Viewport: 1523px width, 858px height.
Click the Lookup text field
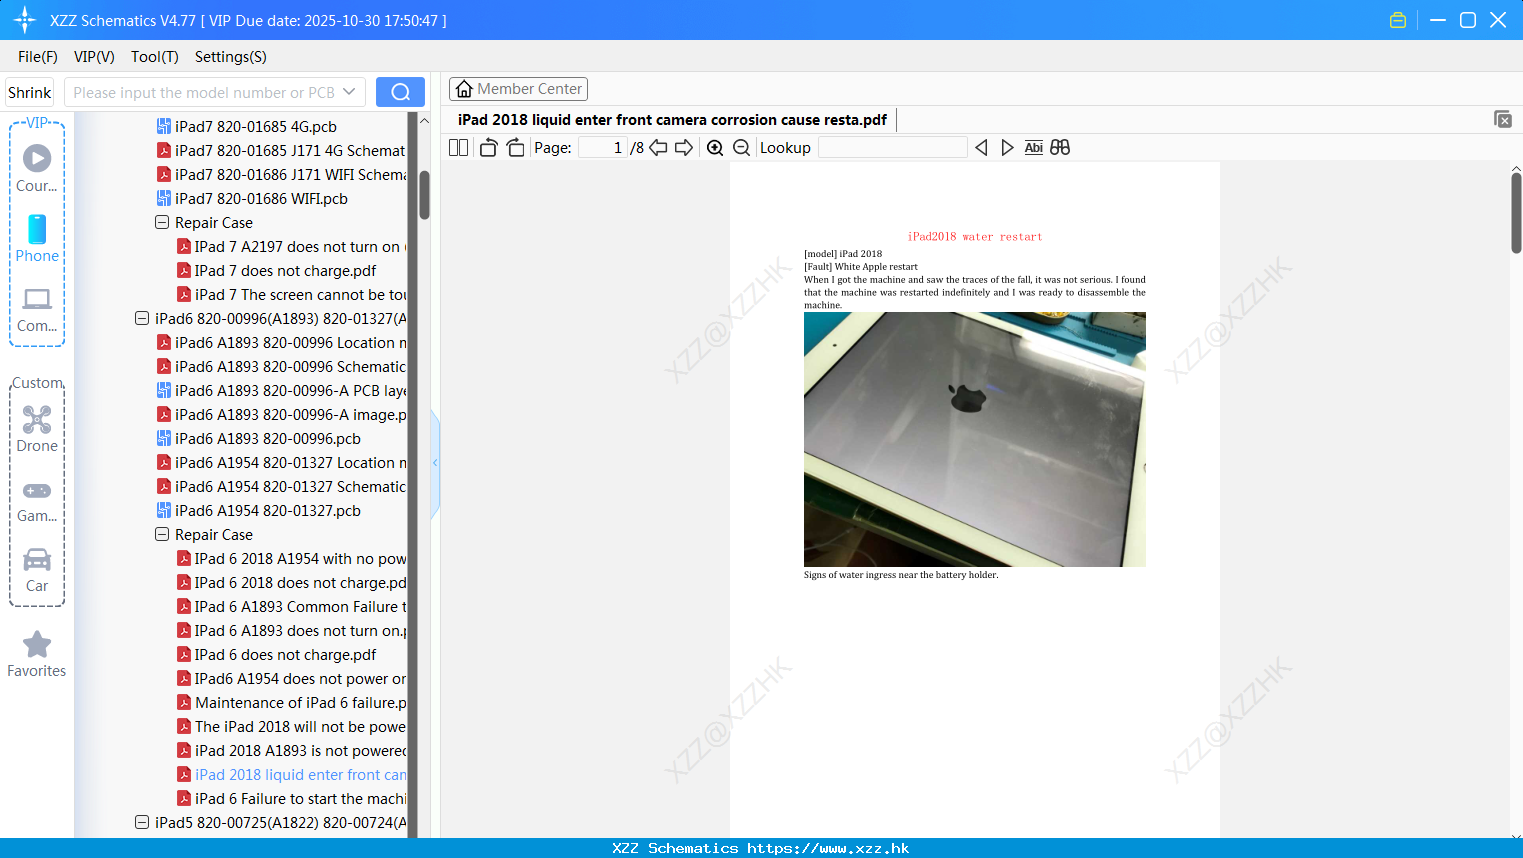pos(892,148)
